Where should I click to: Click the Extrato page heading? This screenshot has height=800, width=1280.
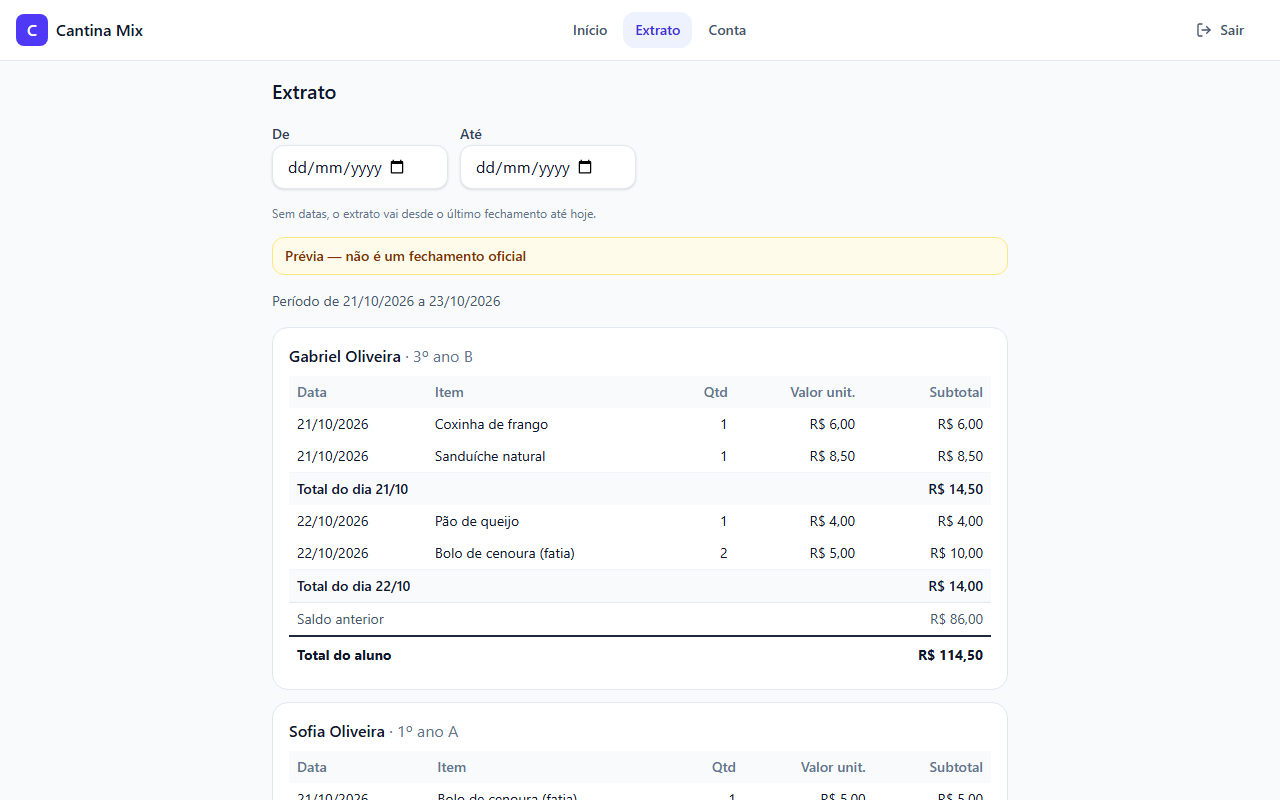304,92
